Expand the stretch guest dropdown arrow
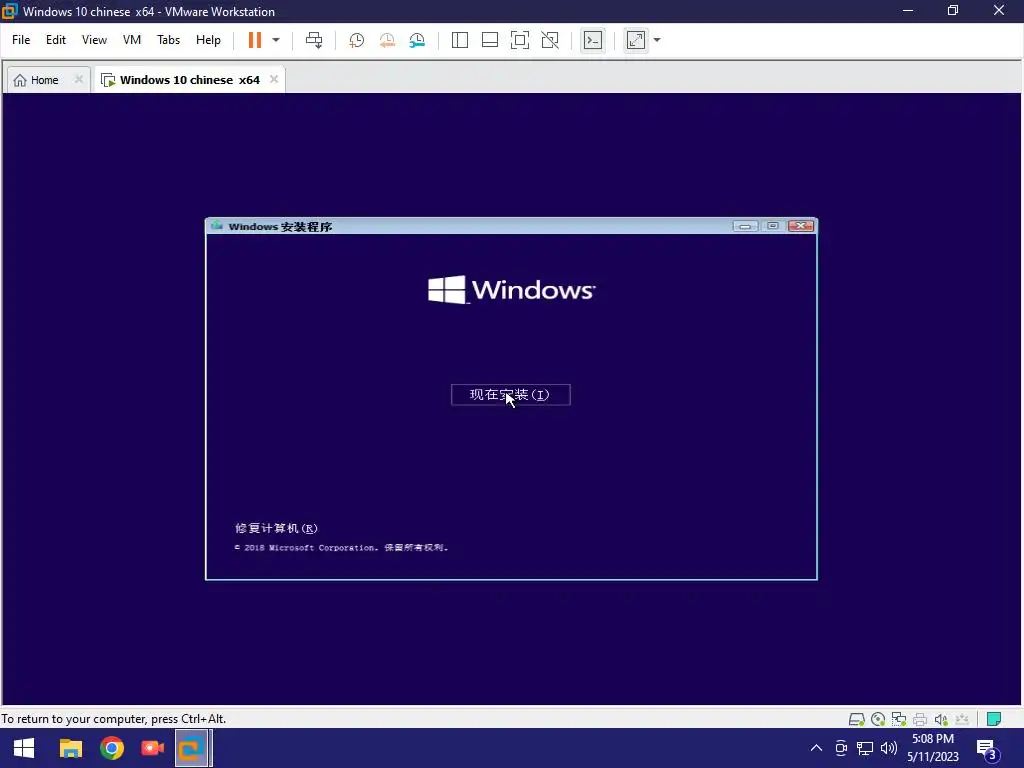Viewport: 1024px width, 768px height. pos(657,40)
